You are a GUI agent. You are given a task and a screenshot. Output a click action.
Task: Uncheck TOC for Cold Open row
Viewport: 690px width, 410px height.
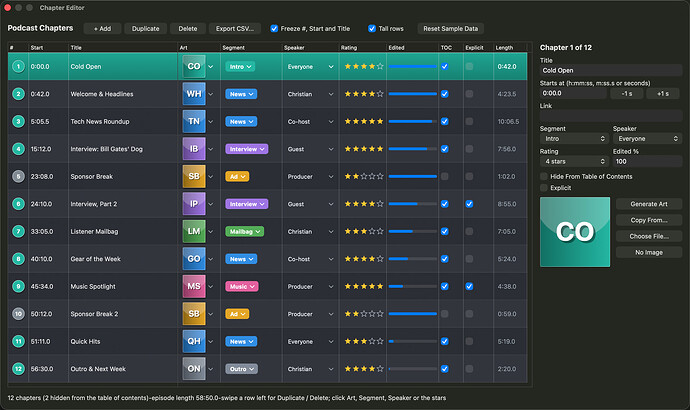pyautogui.click(x=444, y=66)
